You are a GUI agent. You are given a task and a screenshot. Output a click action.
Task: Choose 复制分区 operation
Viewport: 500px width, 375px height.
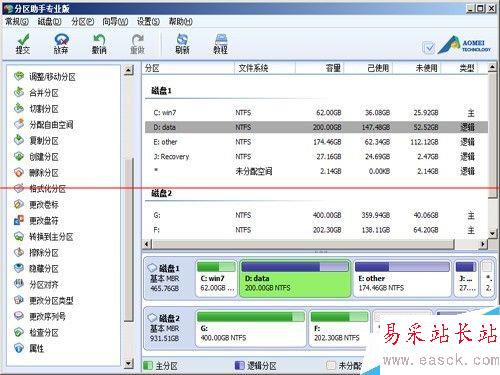36,141
